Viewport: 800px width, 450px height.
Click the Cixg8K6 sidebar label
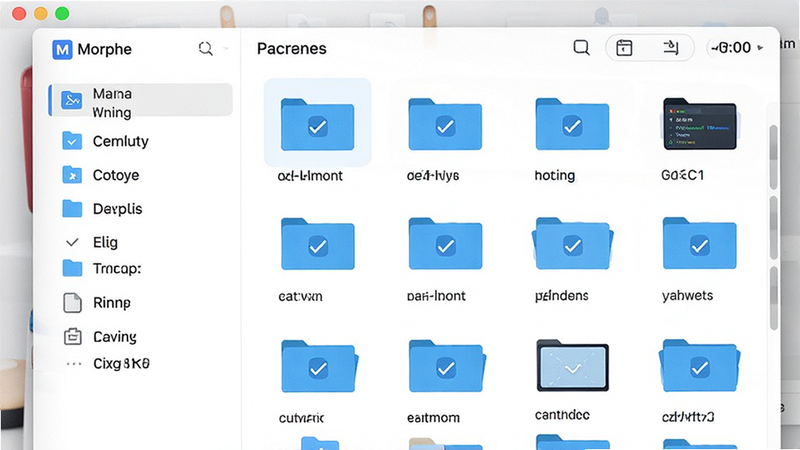tap(121, 364)
